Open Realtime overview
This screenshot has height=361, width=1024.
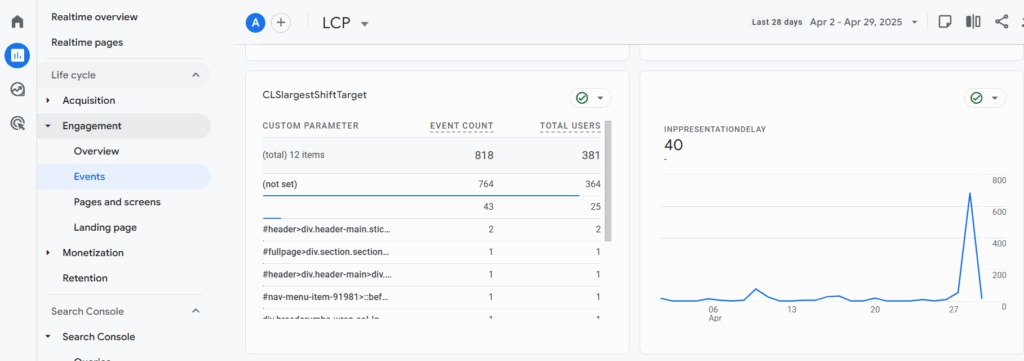point(95,17)
